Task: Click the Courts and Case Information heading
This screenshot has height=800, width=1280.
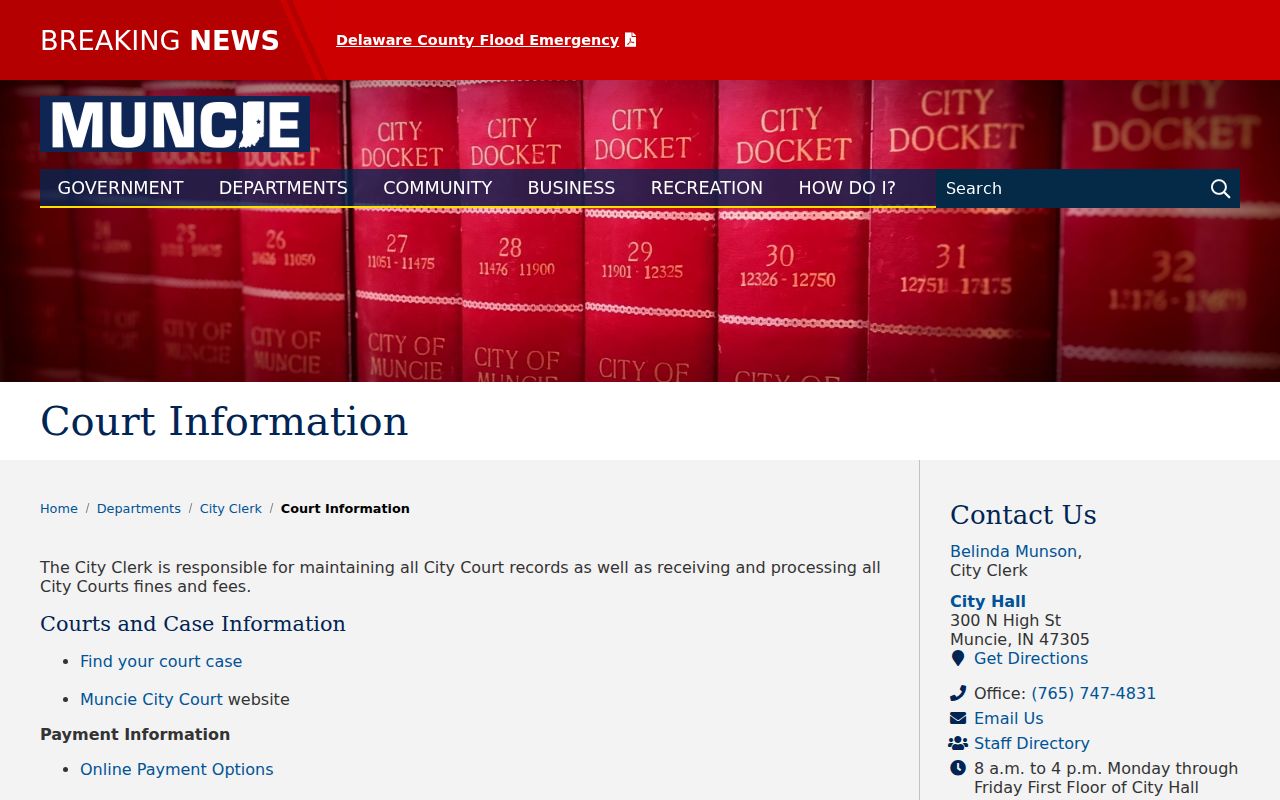Action: 193,624
